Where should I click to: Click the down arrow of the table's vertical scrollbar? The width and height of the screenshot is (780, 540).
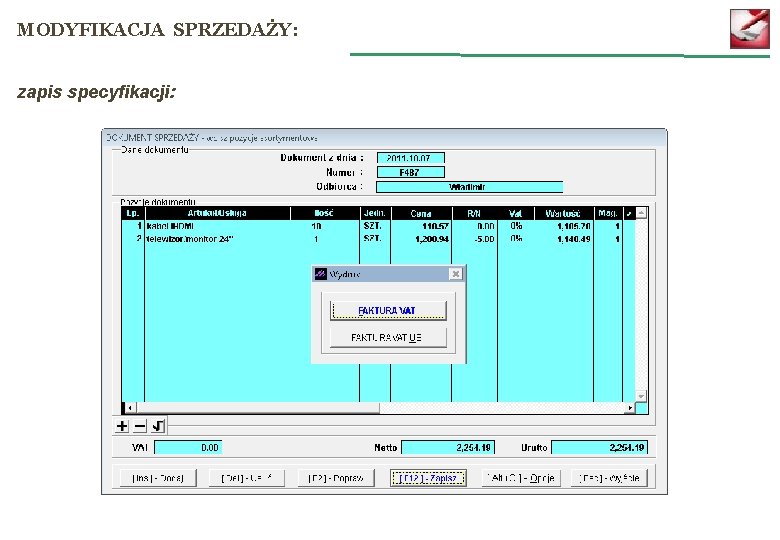coord(641,396)
